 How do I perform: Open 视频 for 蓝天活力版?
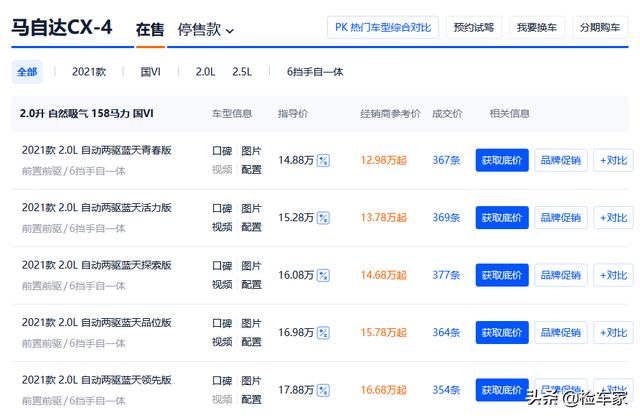(x=222, y=227)
